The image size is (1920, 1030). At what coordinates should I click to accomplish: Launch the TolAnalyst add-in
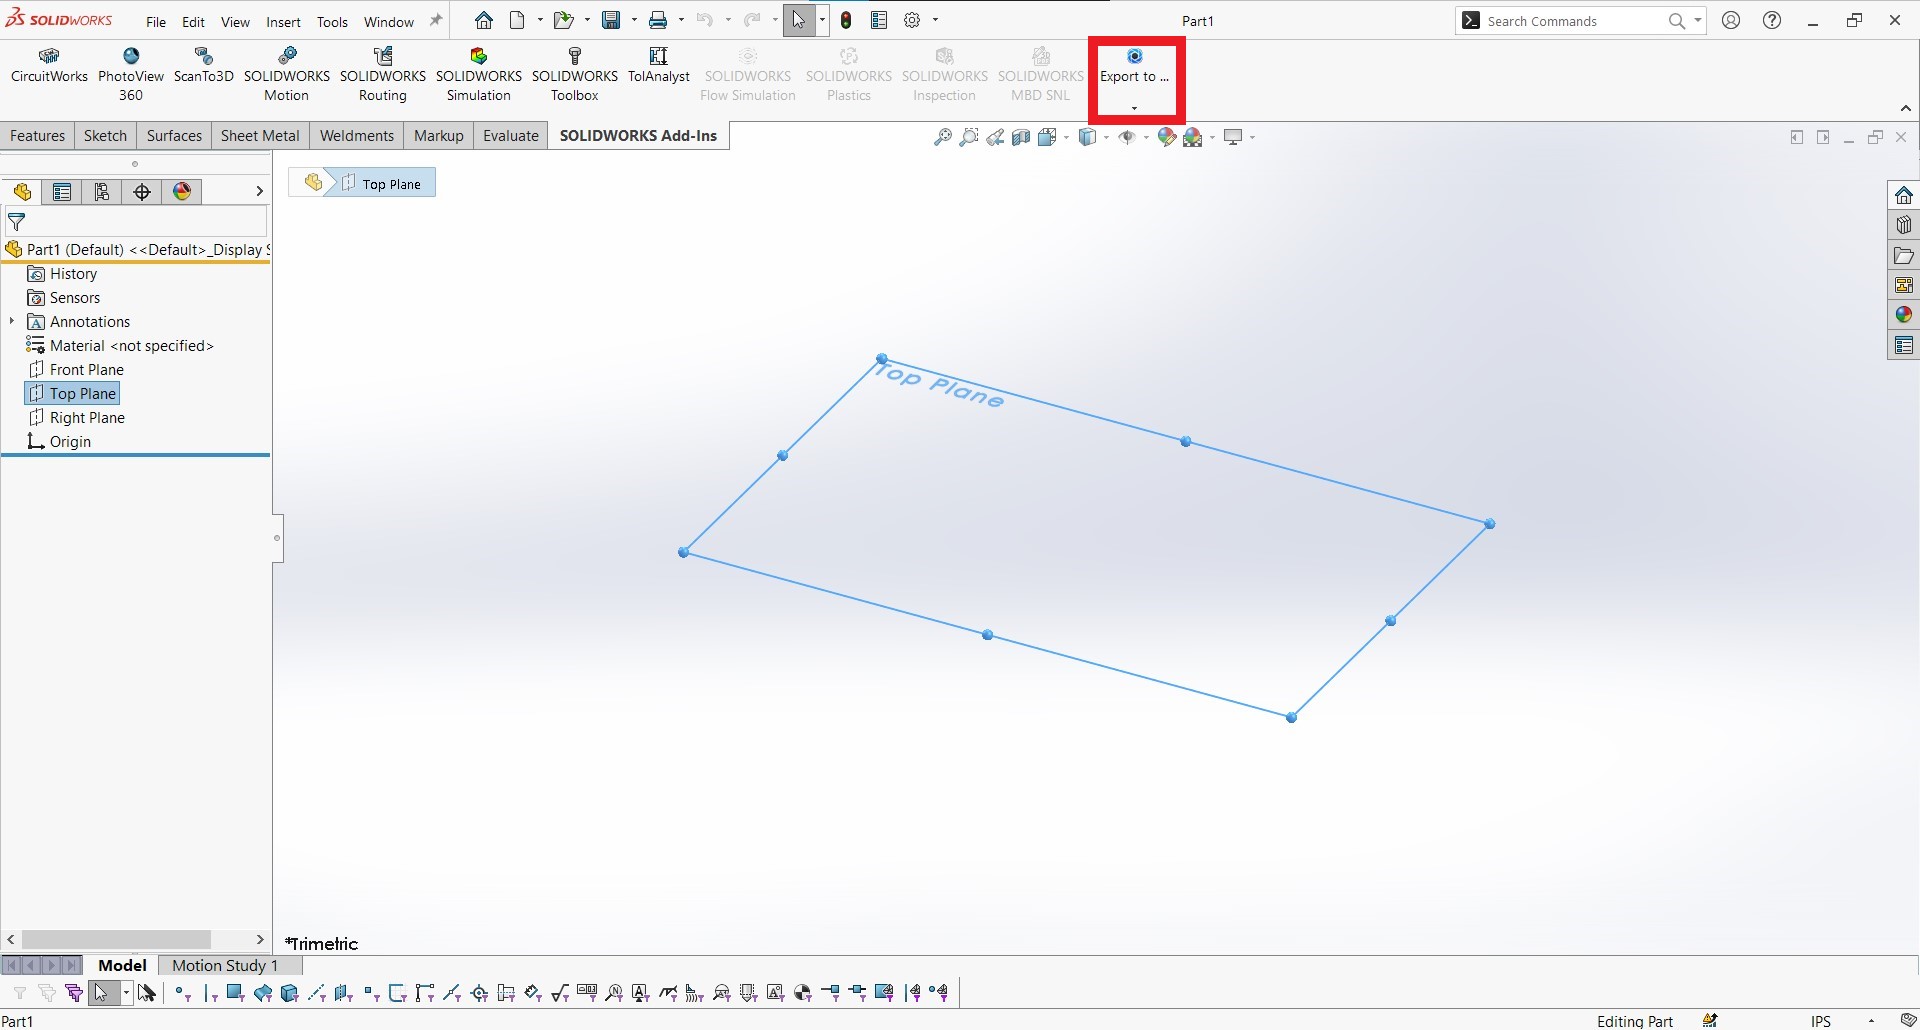659,66
